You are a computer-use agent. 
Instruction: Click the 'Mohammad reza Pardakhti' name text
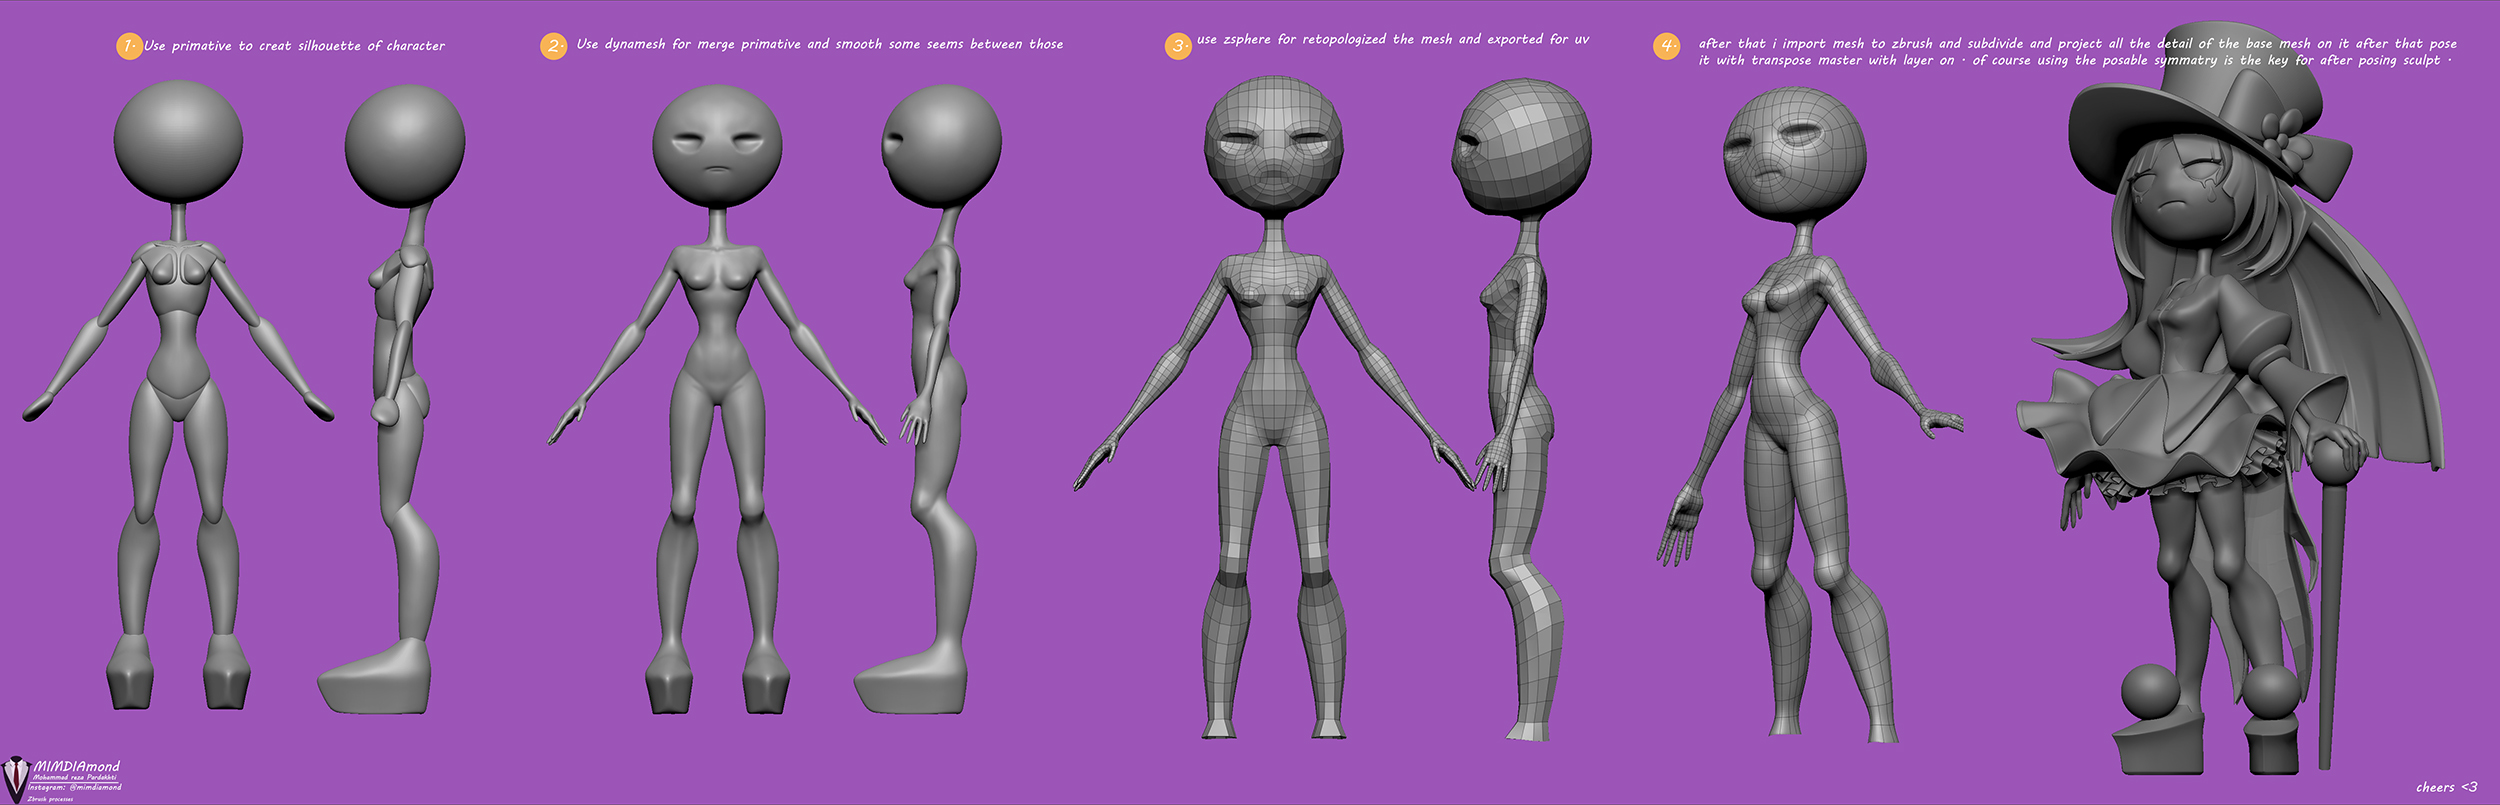click(x=75, y=777)
